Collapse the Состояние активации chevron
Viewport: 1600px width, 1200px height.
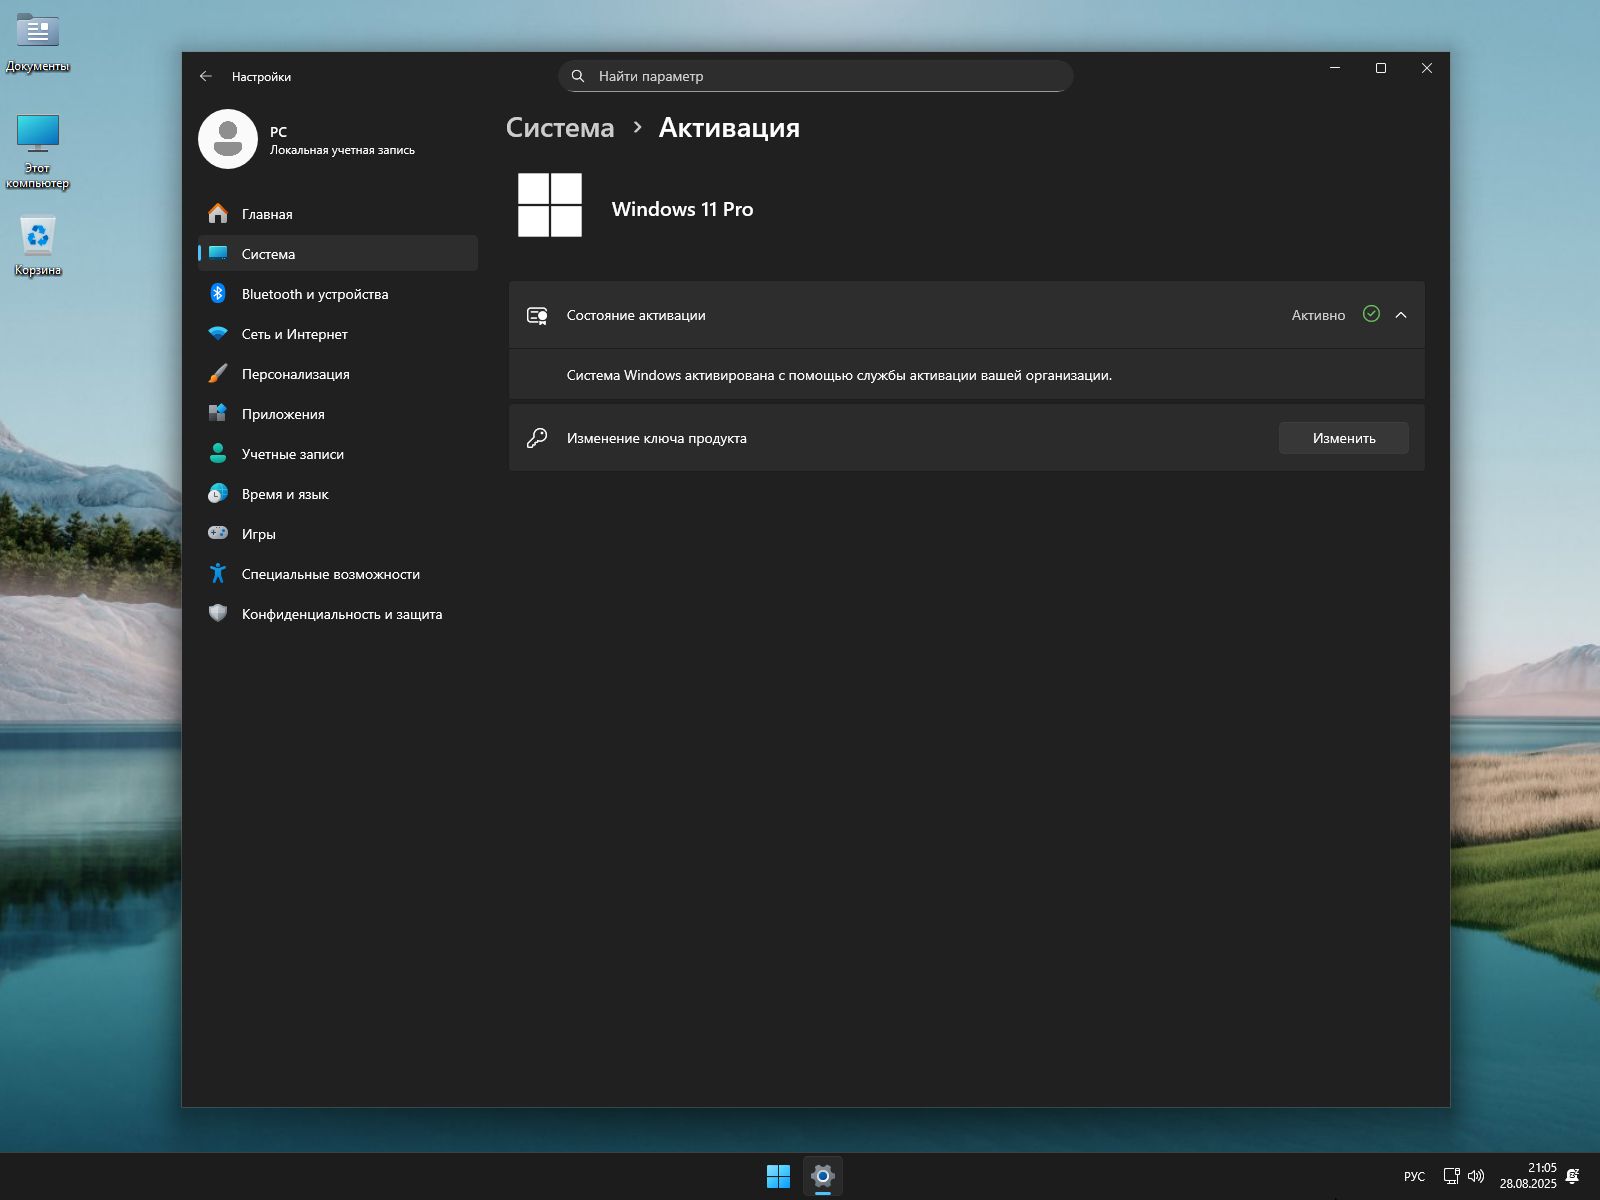(1401, 315)
